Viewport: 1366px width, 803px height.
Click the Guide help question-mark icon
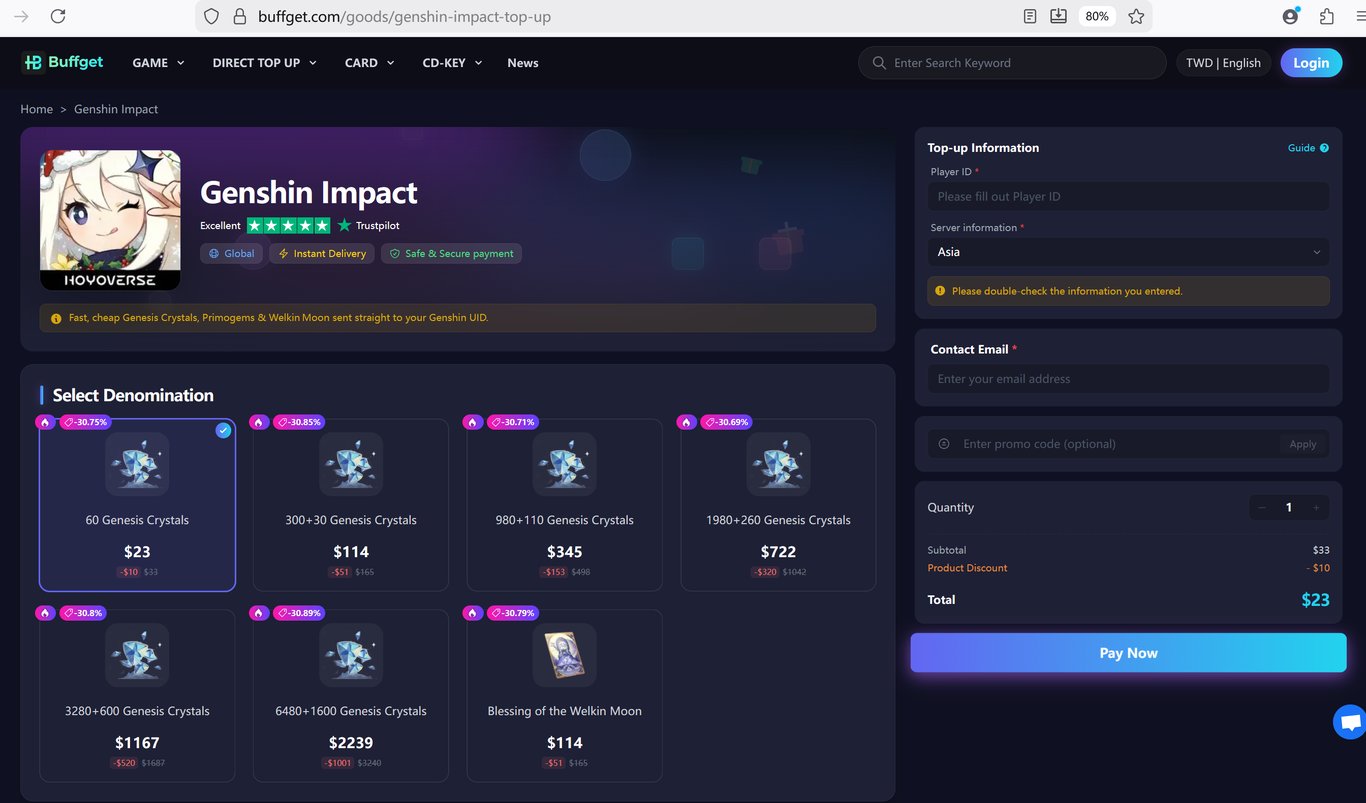click(x=1324, y=148)
